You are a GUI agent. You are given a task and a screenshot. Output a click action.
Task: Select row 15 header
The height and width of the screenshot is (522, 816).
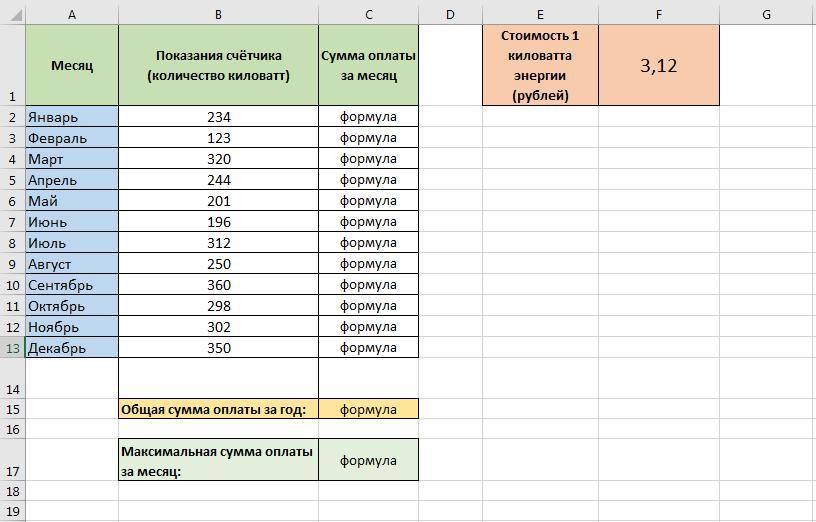(12, 409)
